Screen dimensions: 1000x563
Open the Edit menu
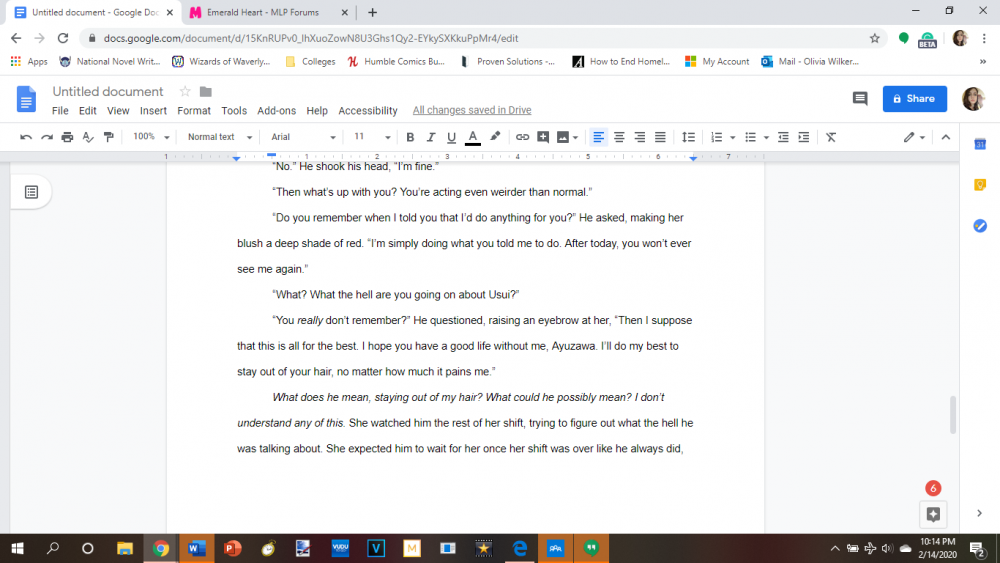[87, 110]
